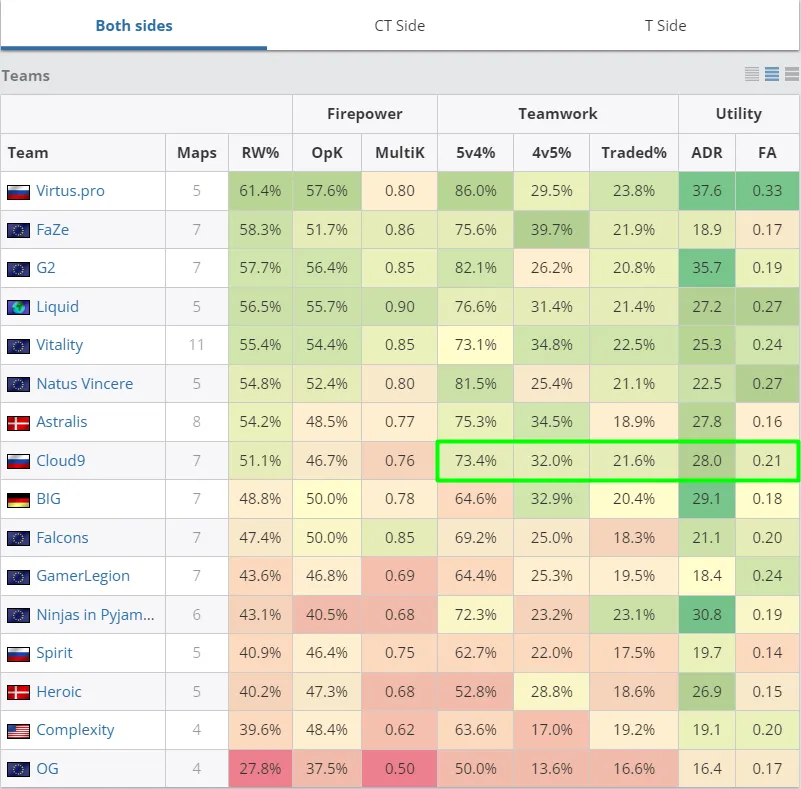Click the Teamwork group header
Viewport: 801px width, 789px height.
click(x=558, y=114)
